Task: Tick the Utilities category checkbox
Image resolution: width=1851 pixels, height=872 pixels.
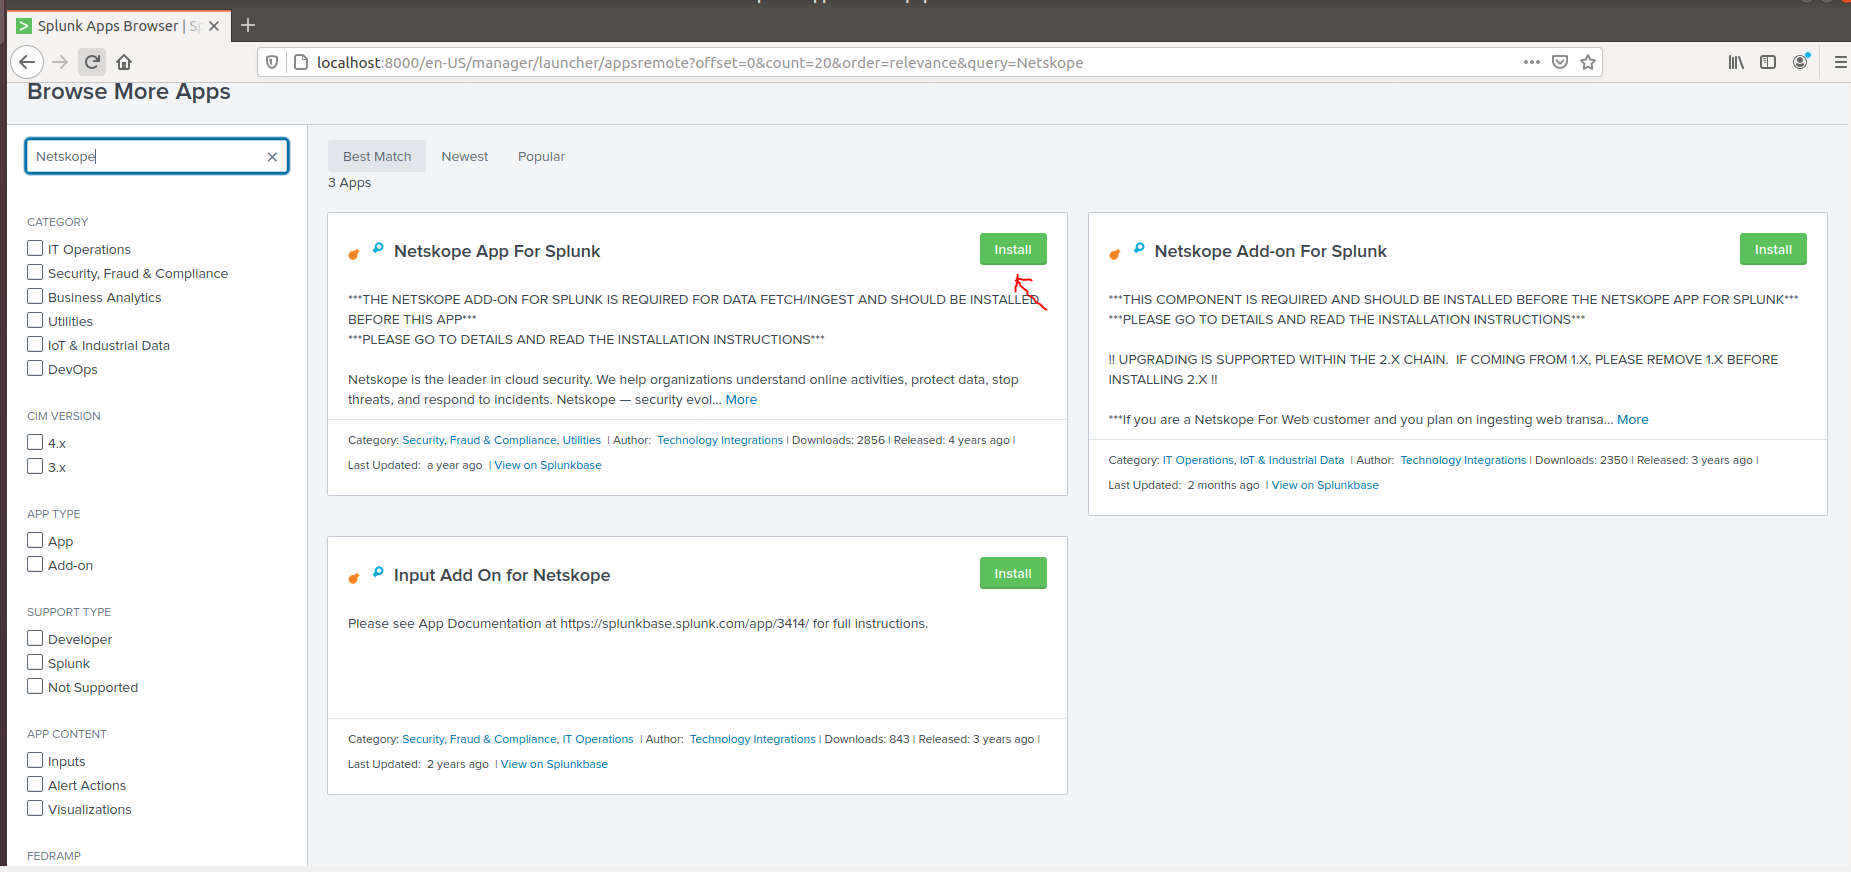Action: (35, 320)
